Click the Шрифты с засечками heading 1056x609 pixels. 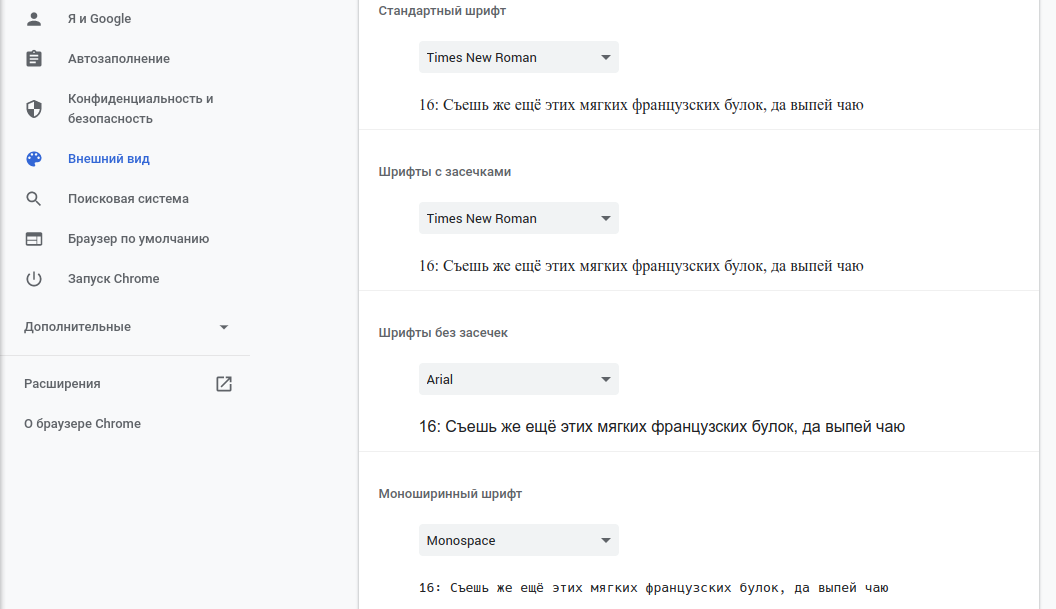point(444,172)
